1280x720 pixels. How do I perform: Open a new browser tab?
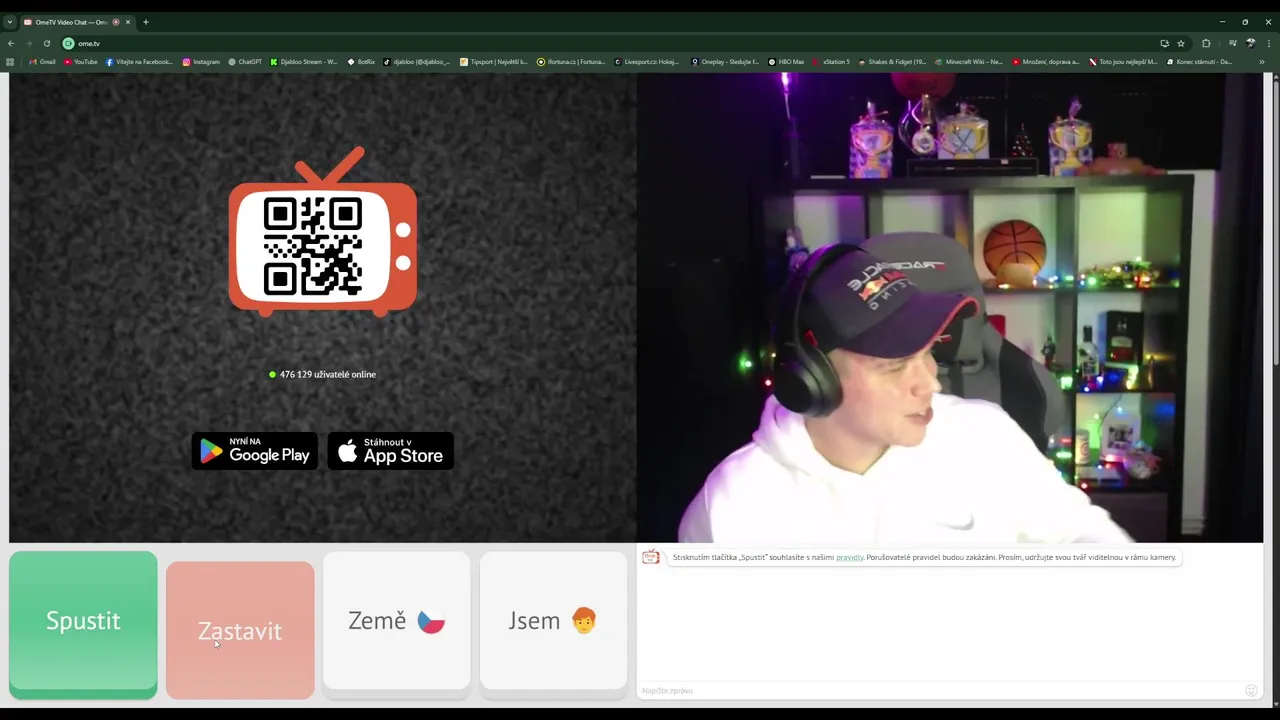[146, 22]
